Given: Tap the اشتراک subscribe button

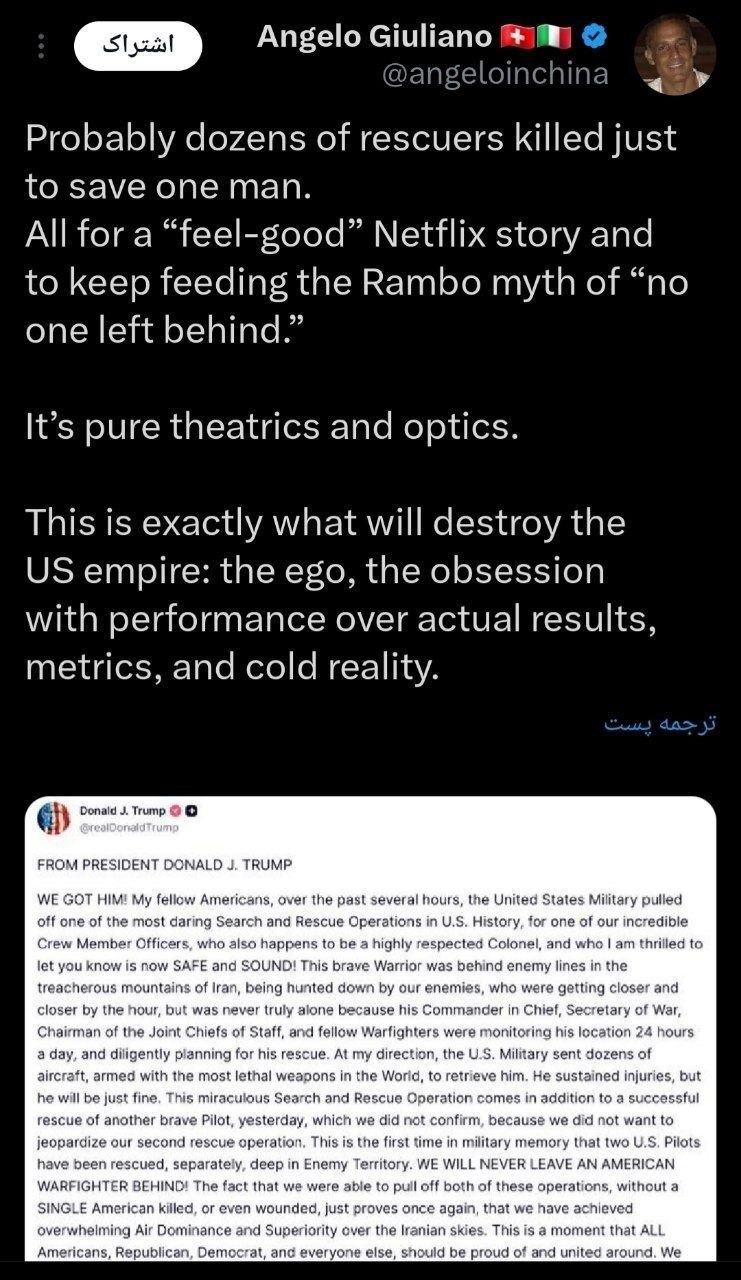Looking at the screenshot, I should [138, 47].
